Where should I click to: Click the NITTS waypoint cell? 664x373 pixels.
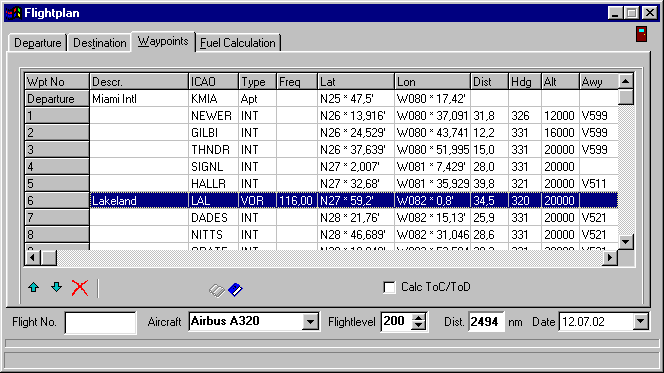213,234
